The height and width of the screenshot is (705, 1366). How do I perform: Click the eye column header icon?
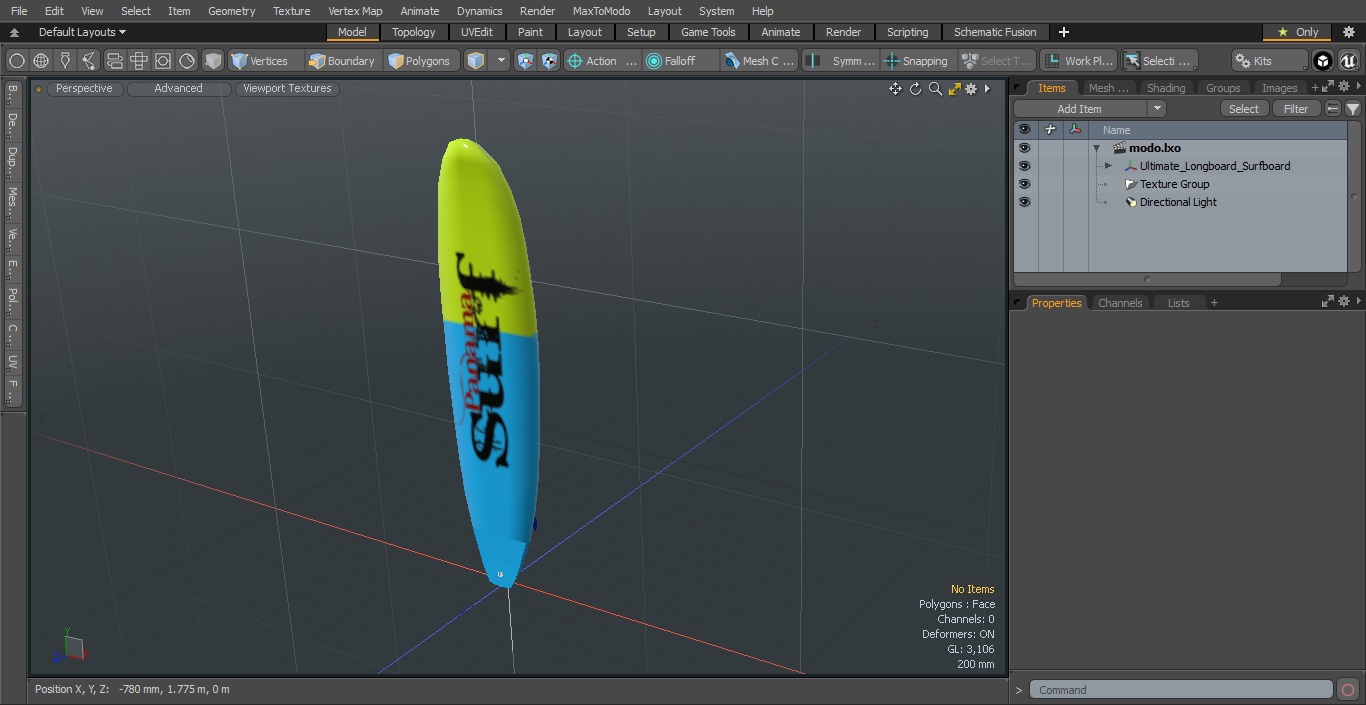[x=1024, y=130]
